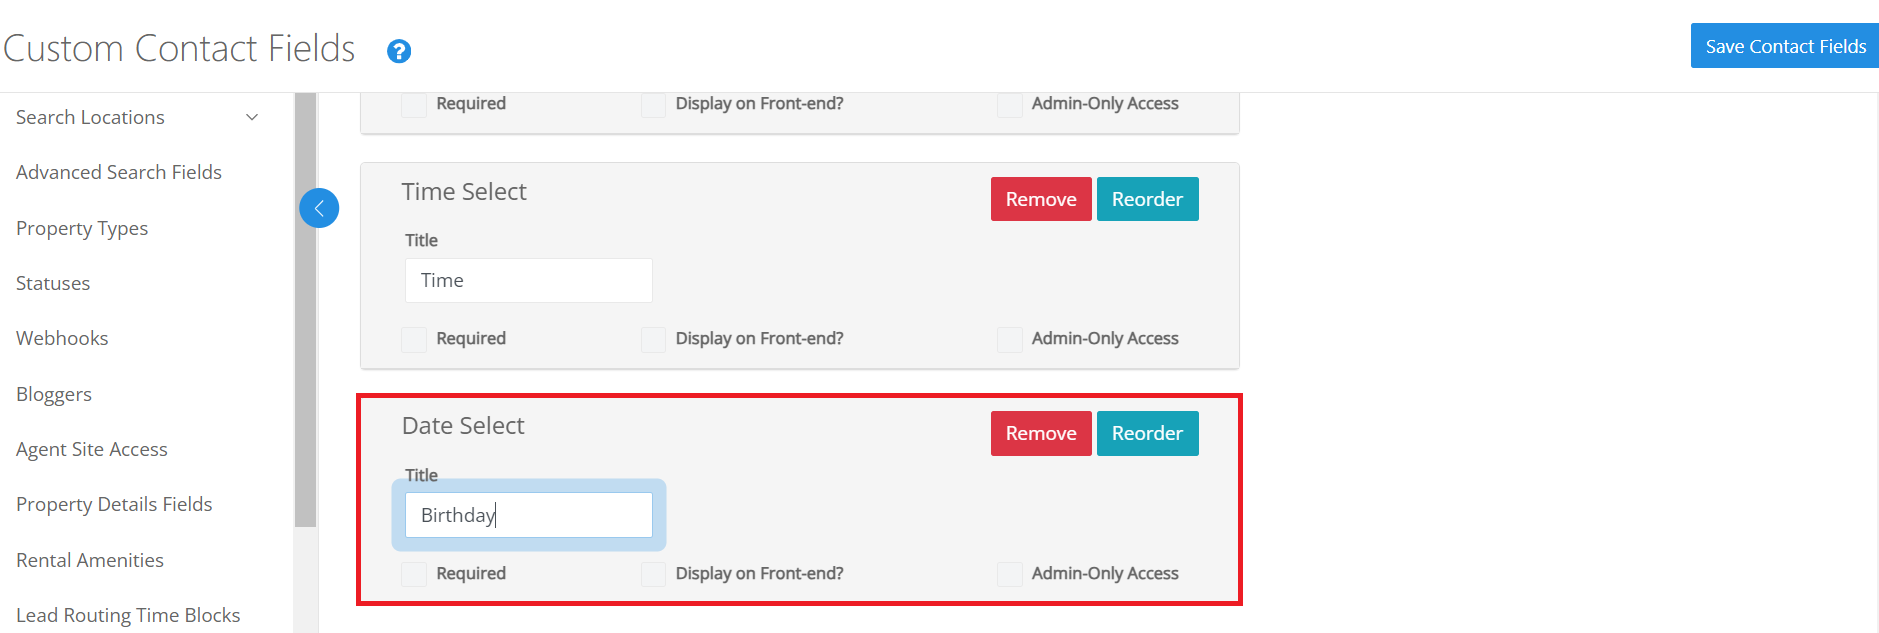This screenshot has height=633, width=1879.
Task: Navigate to Property Details Fields
Action: pos(114,503)
